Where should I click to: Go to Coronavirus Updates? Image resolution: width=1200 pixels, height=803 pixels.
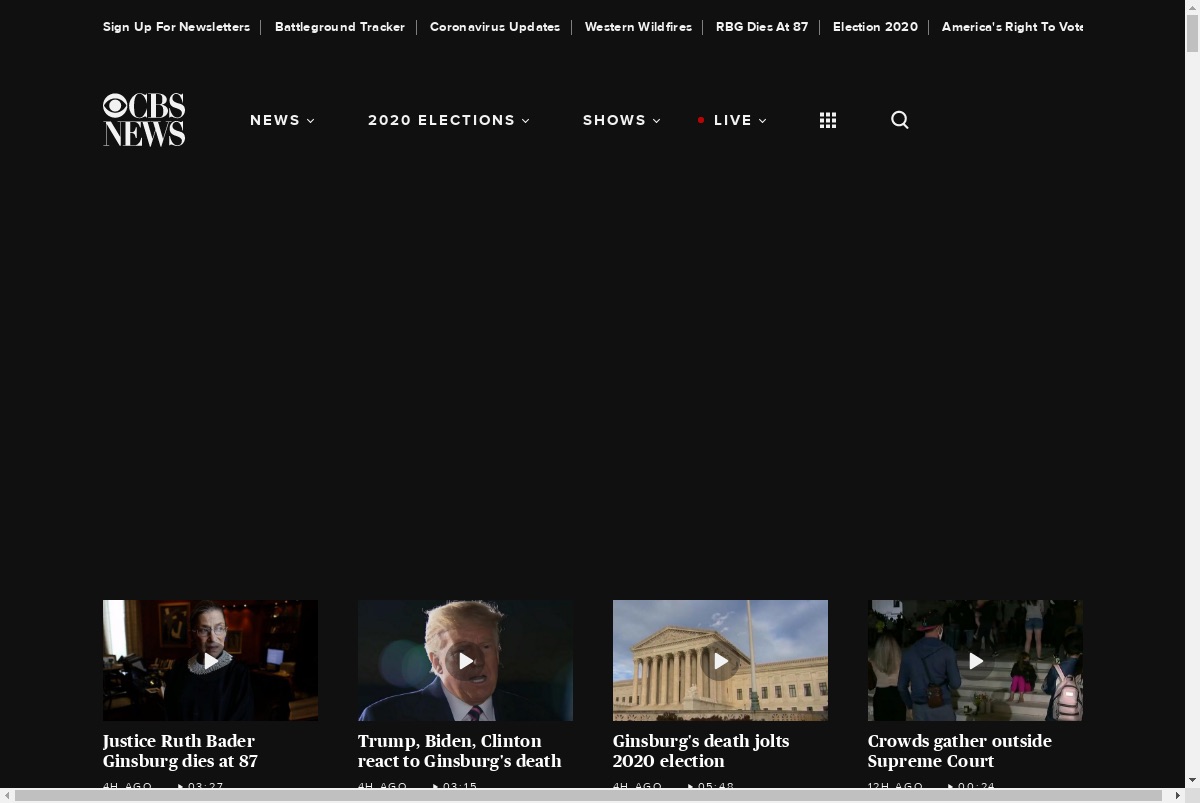click(495, 27)
